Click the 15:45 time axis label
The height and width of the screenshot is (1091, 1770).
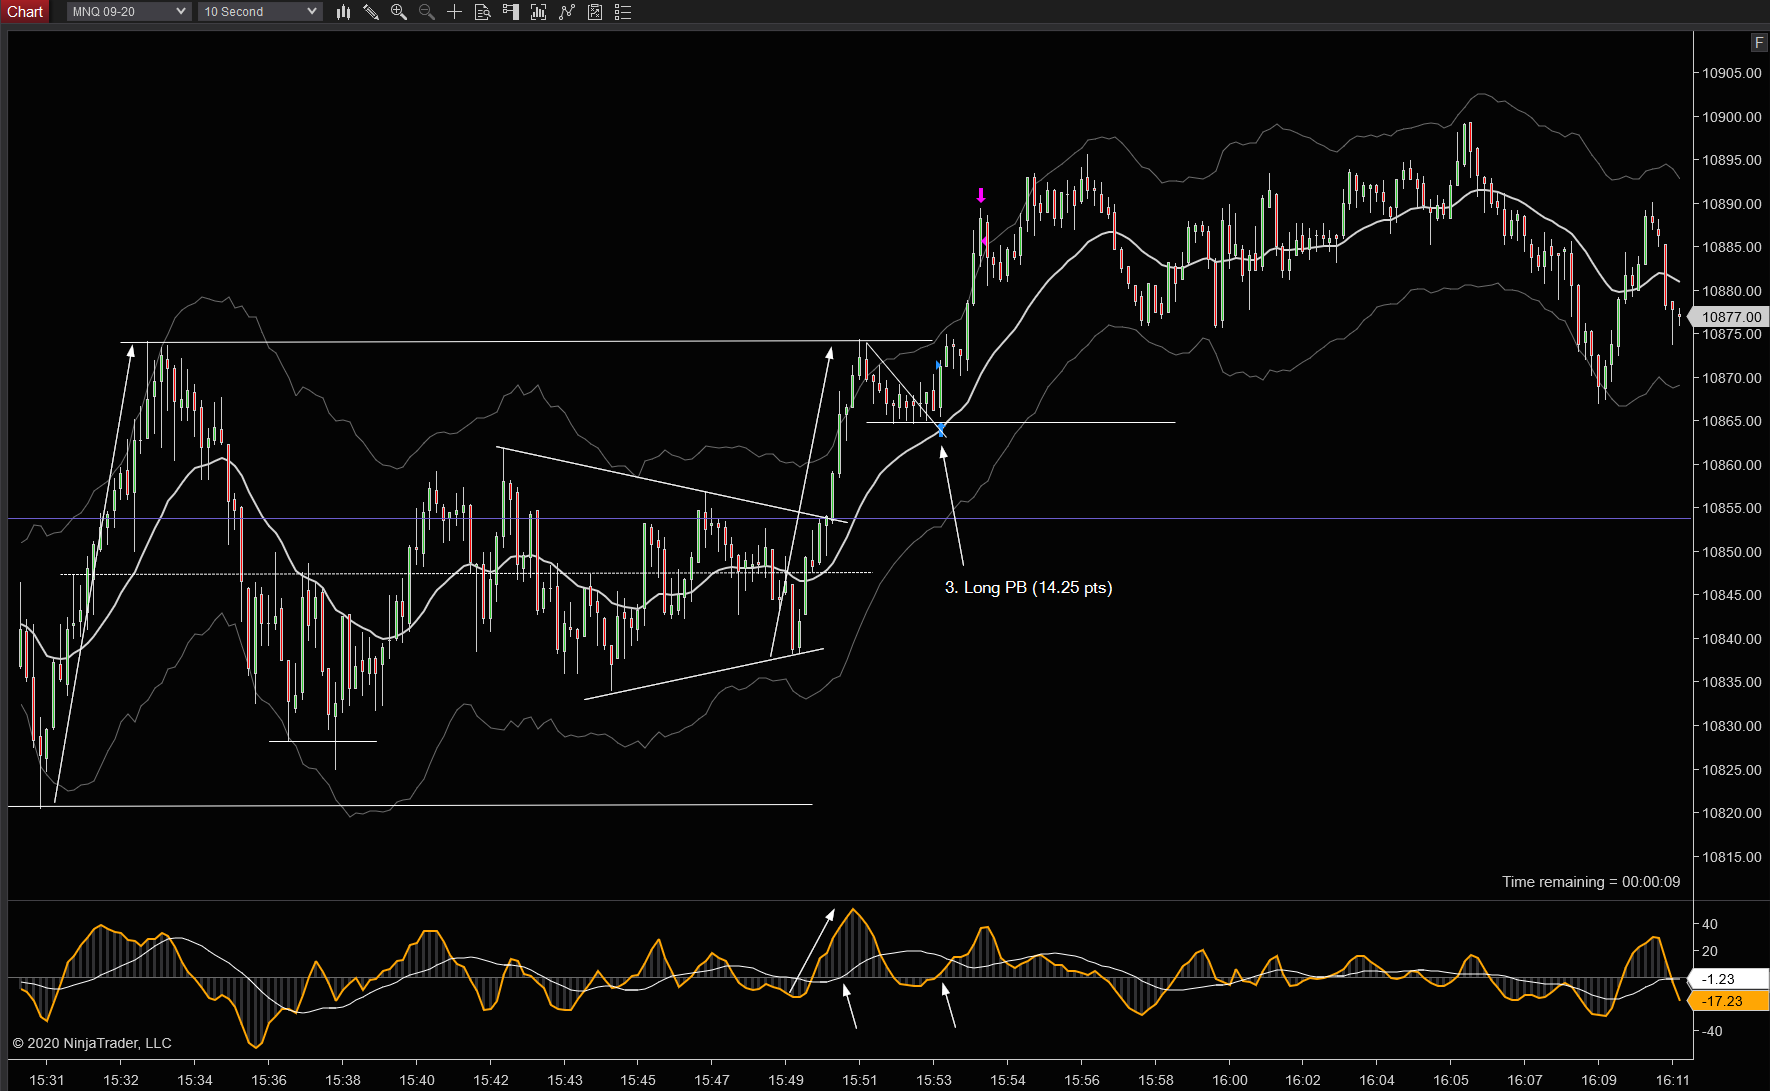coord(638,1080)
